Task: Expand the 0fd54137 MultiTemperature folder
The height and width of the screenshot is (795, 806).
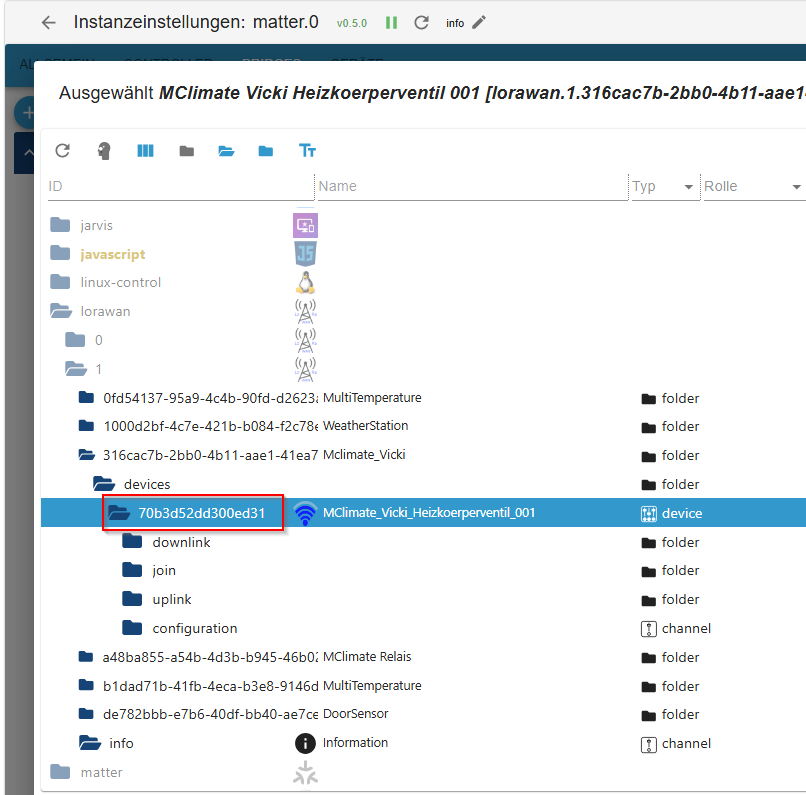Action: click(86, 398)
